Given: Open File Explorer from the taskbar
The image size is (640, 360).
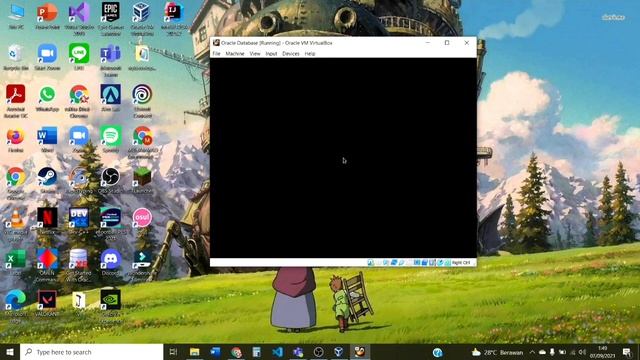Looking at the screenshot, I should (194, 352).
